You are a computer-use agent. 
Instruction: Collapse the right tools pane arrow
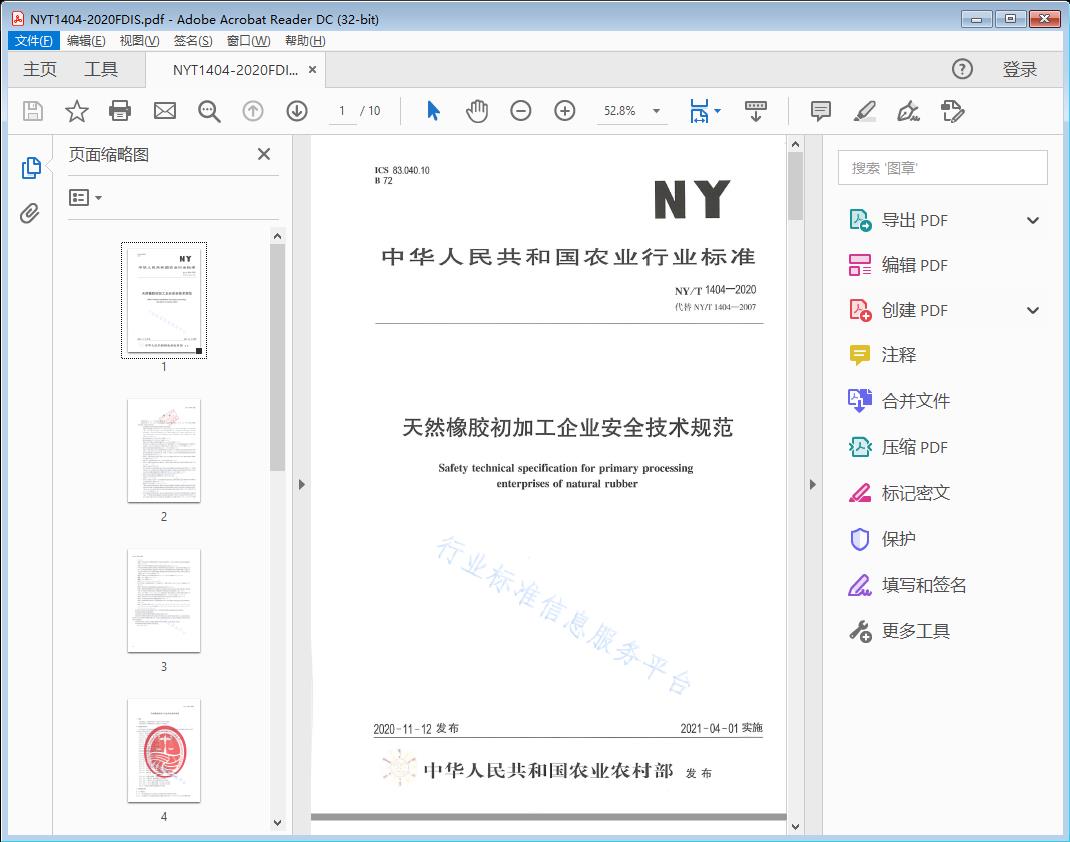[x=812, y=485]
